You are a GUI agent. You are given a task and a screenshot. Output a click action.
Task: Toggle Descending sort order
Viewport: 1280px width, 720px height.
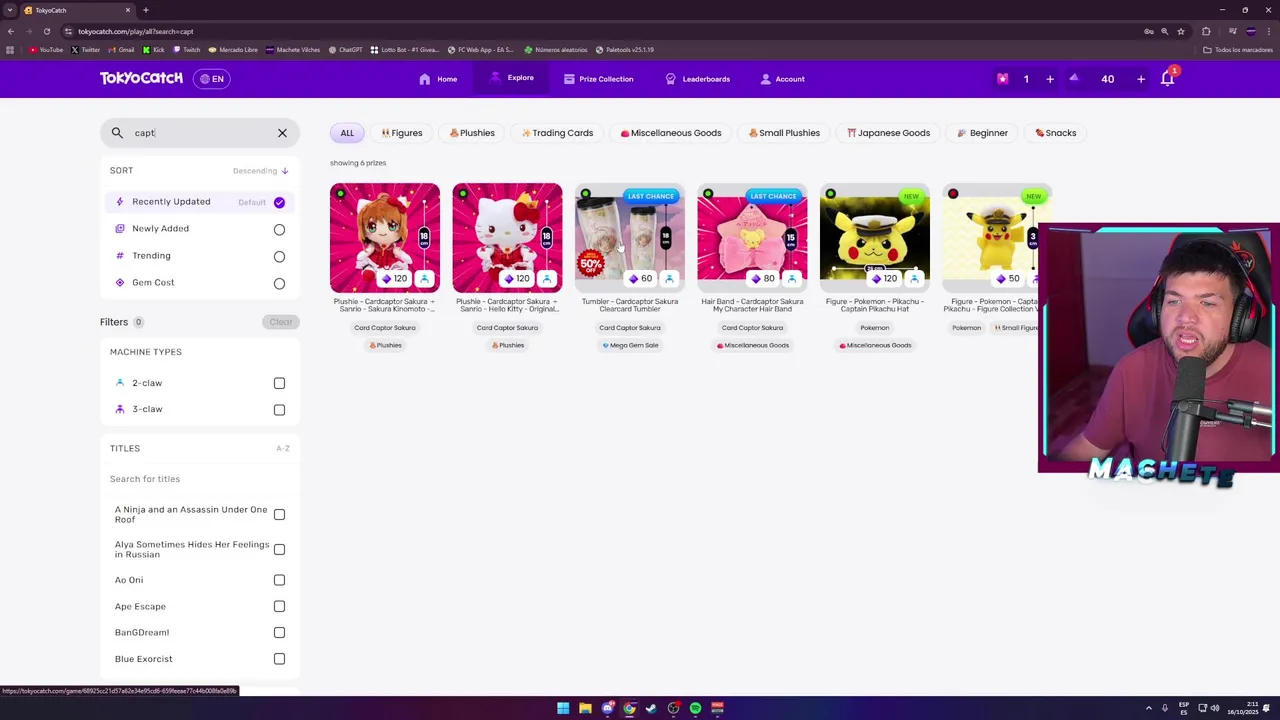(260, 171)
